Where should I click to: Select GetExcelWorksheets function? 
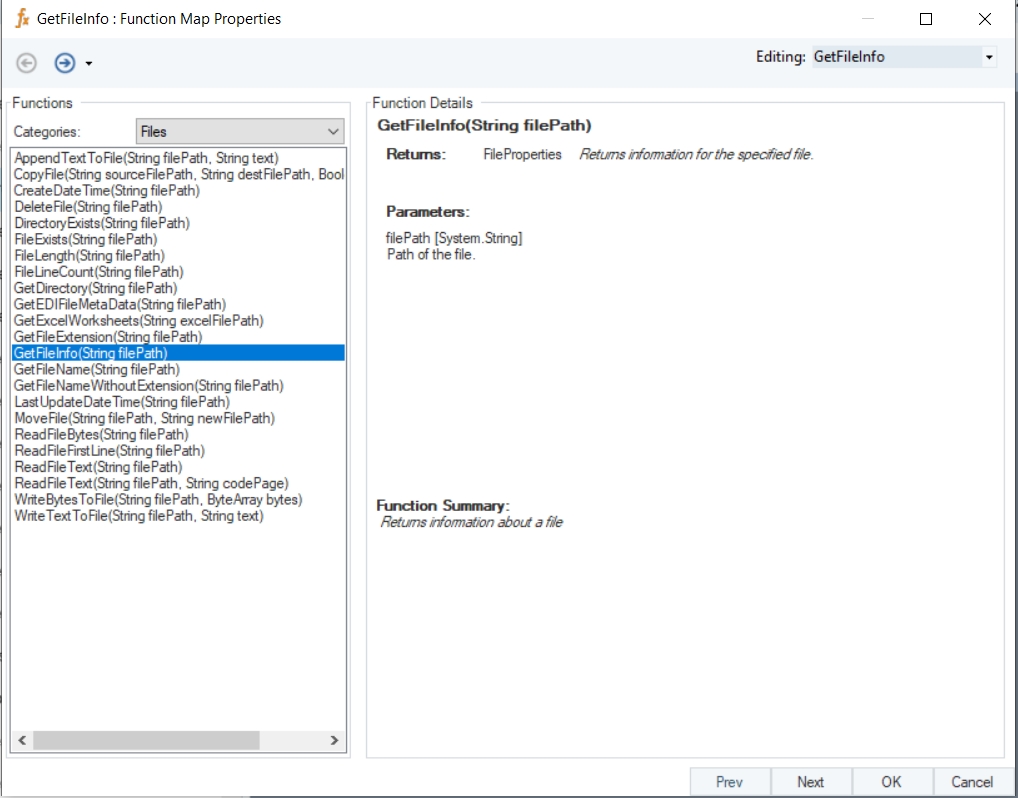click(x=139, y=321)
